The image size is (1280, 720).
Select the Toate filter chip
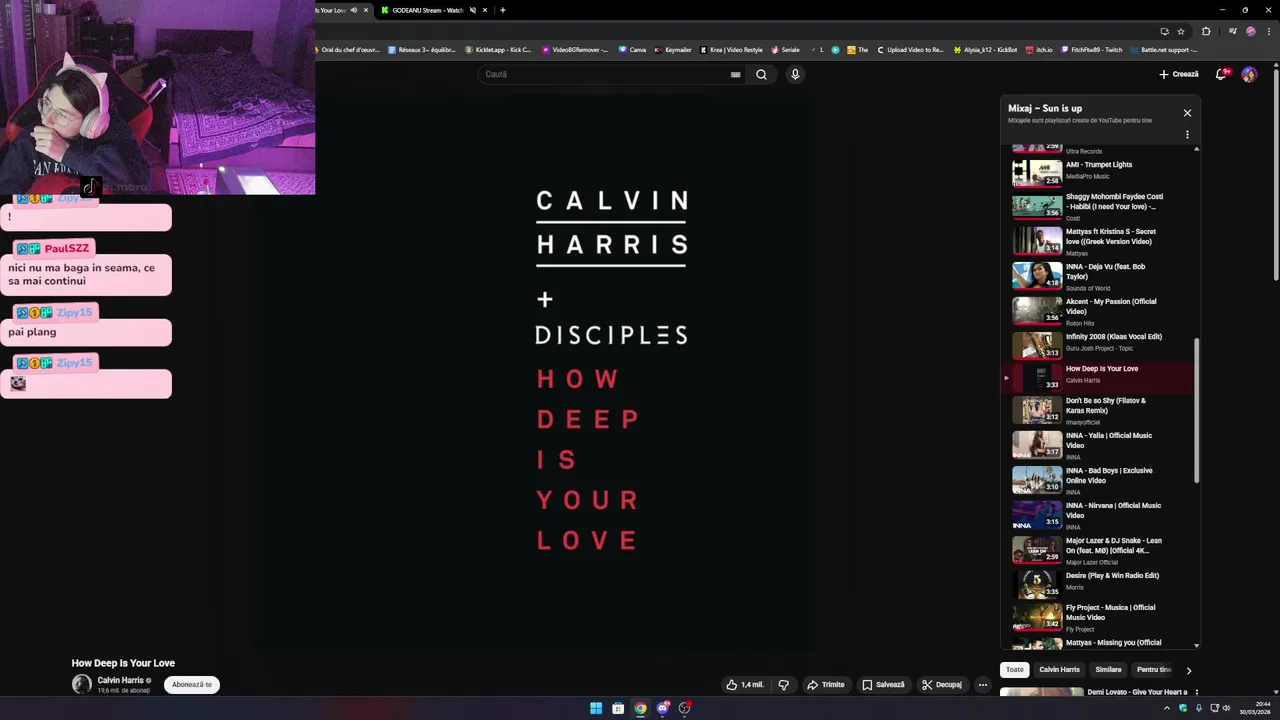coord(1014,669)
